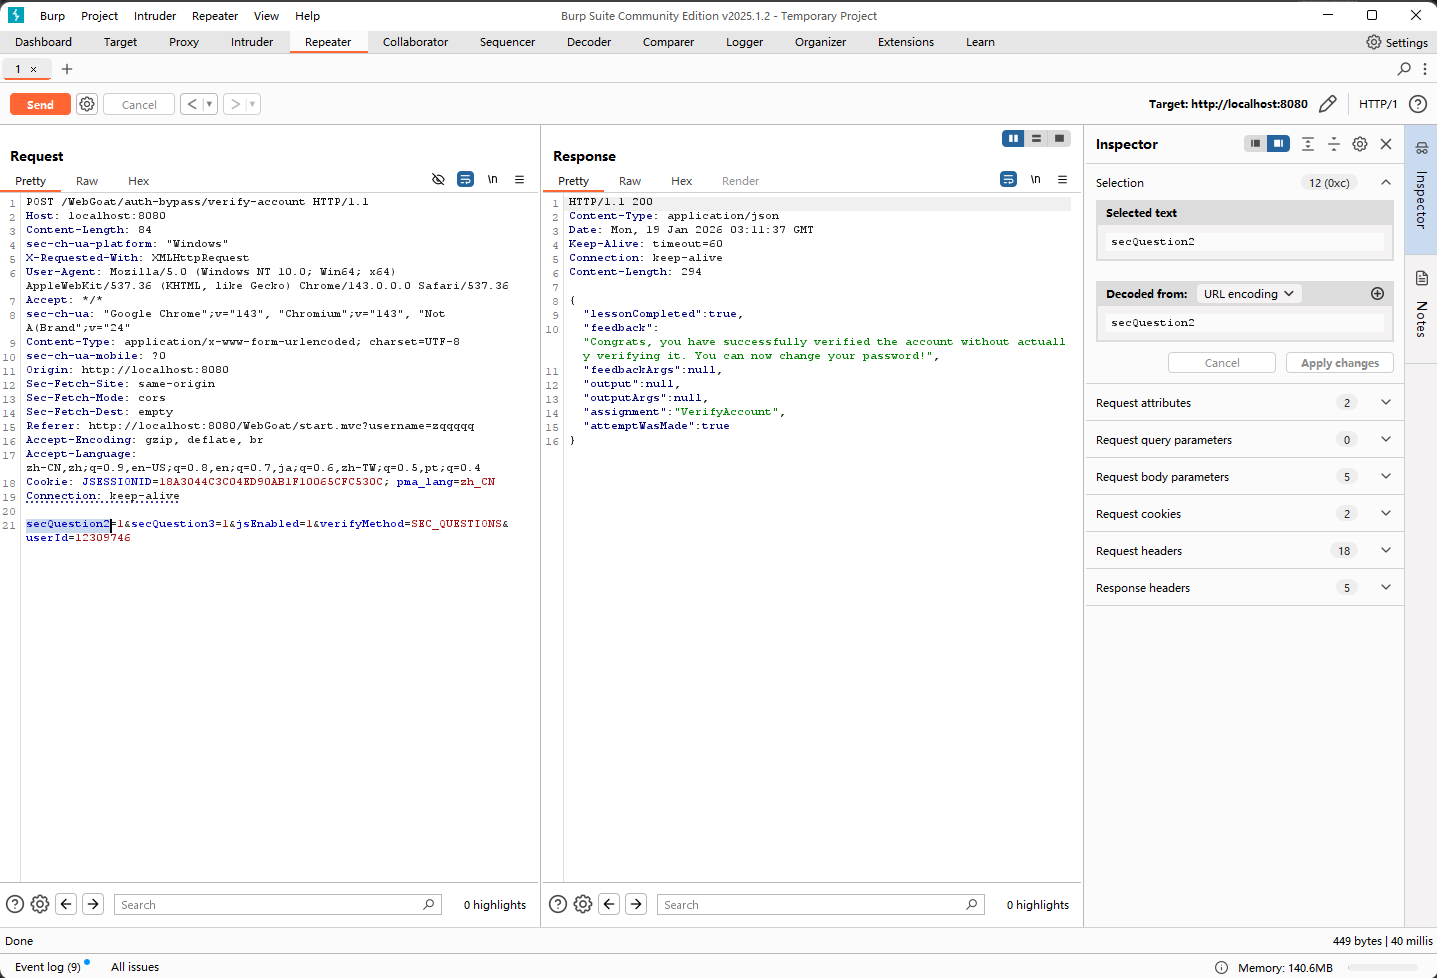This screenshot has width=1437, height=978.
Task: Hide non-printable characters with the crossed-eye icon in Request
Action: coord(438,180)
